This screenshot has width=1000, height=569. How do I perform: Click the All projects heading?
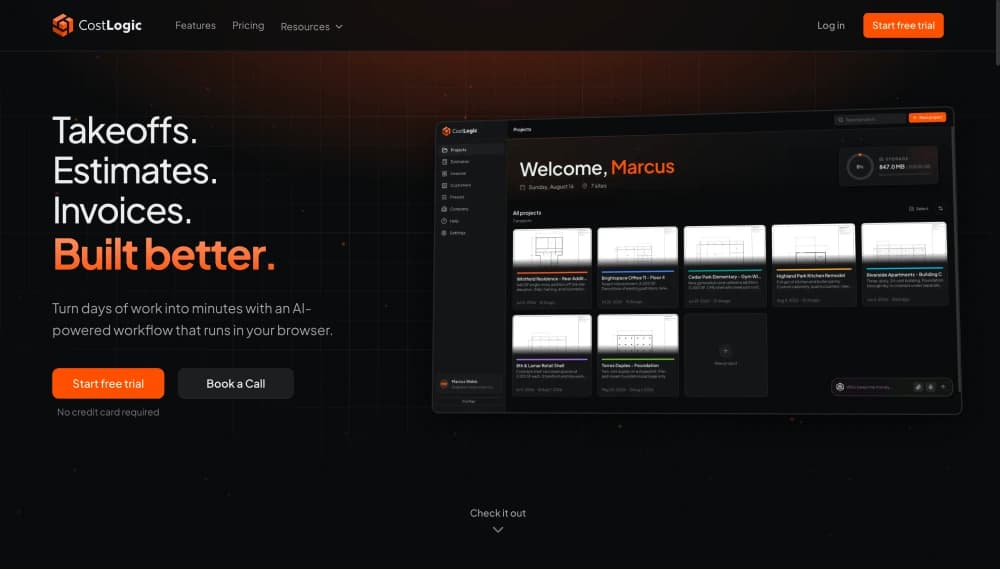pos(527,213)
